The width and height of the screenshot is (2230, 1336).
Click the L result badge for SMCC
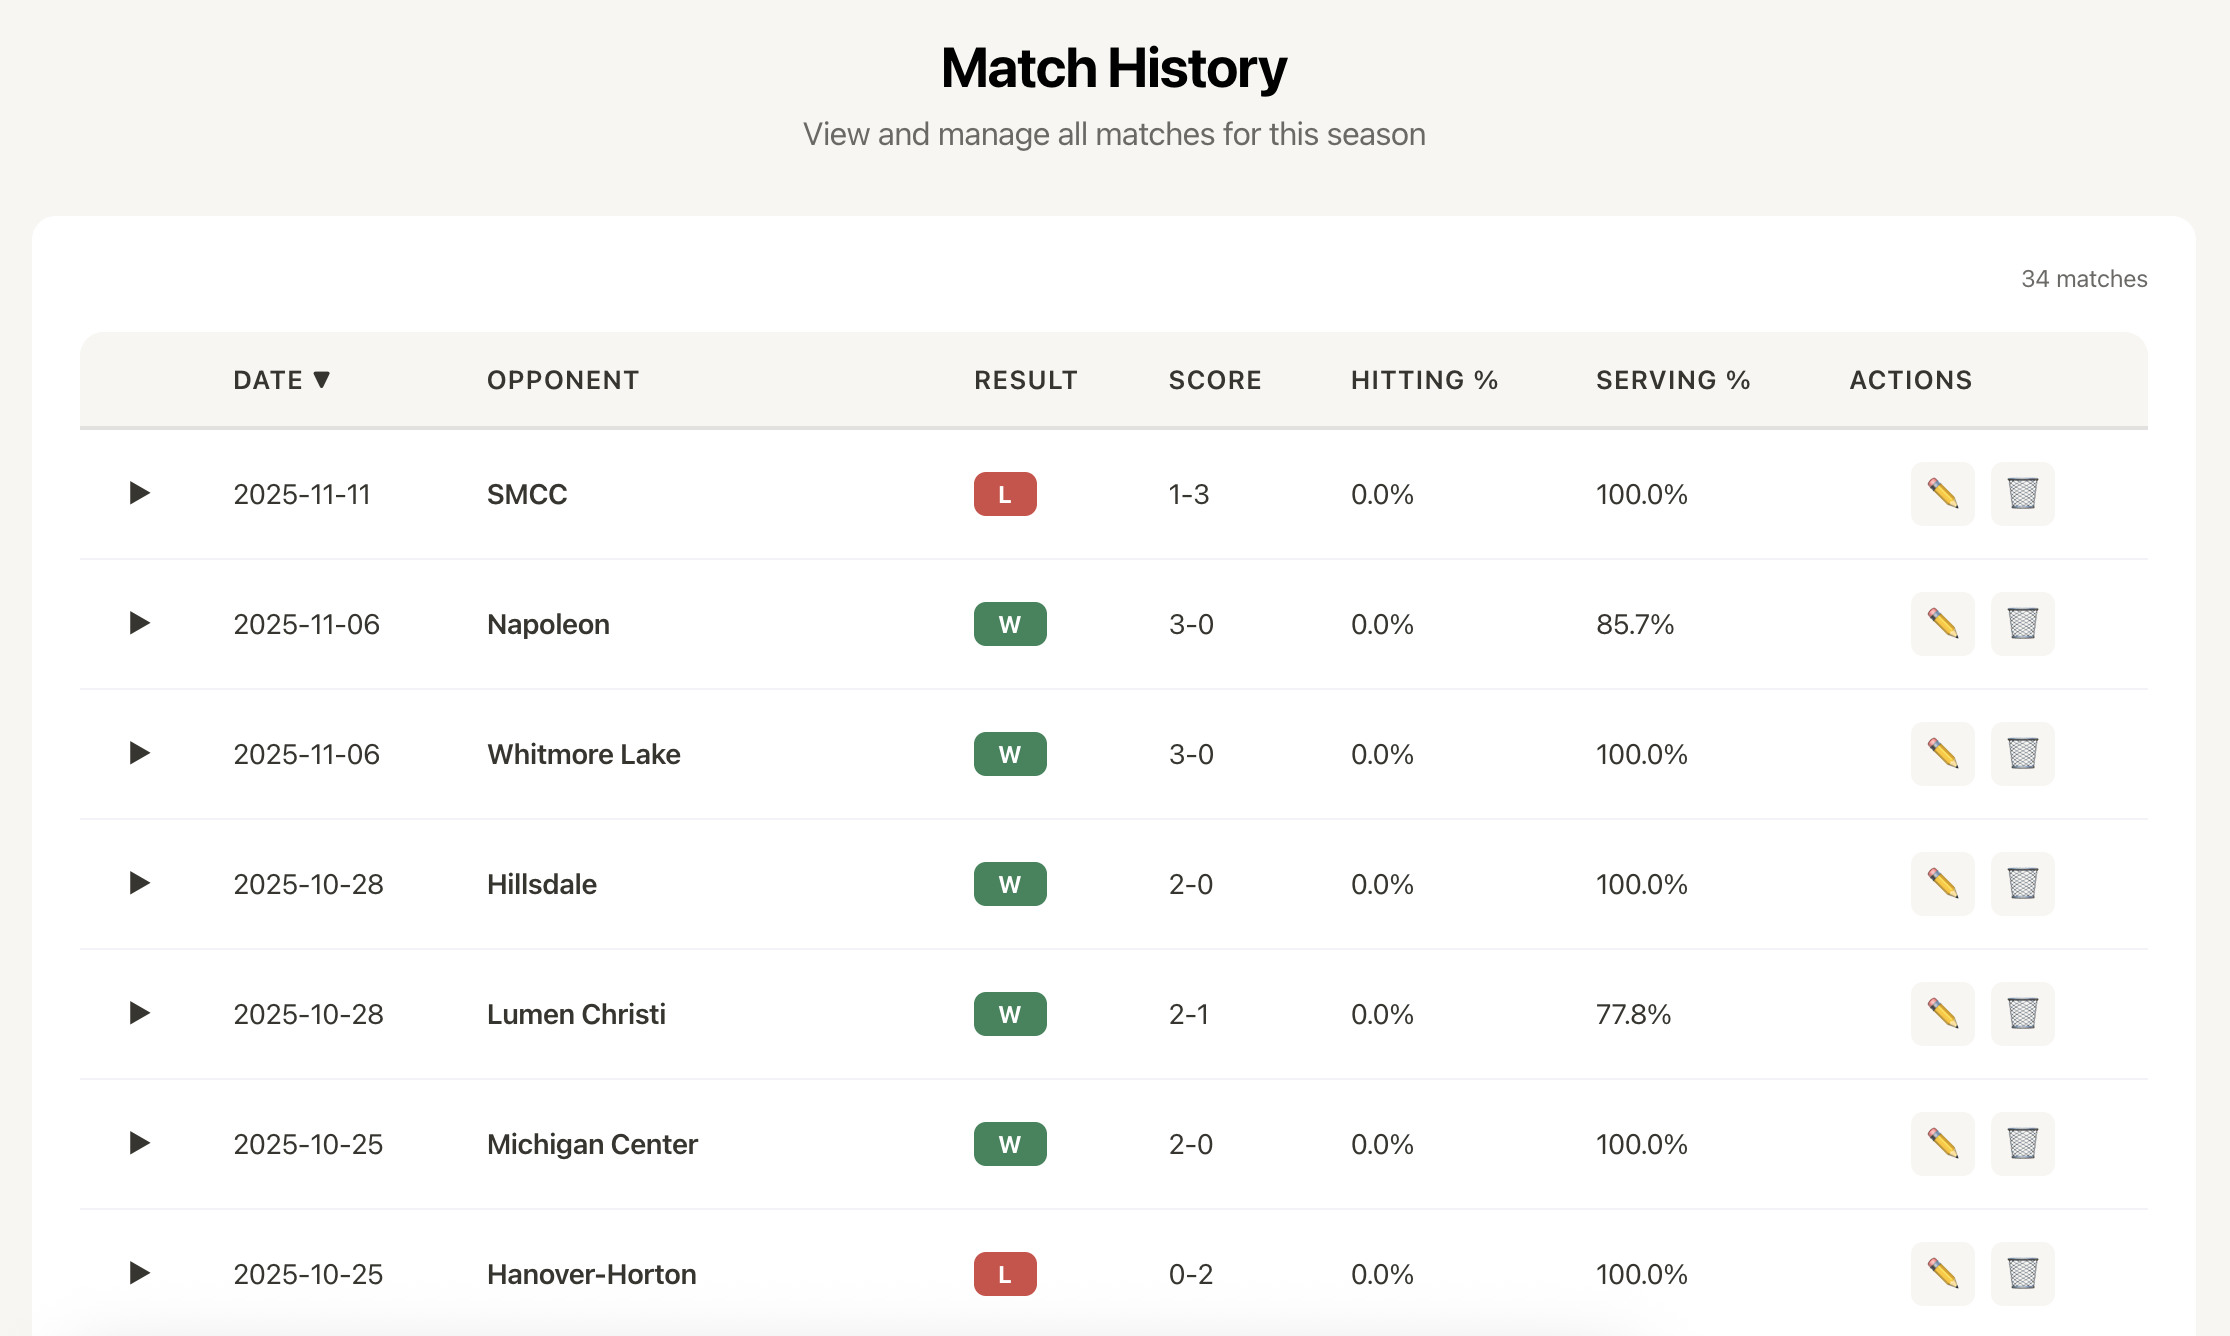pos(1005,493)
